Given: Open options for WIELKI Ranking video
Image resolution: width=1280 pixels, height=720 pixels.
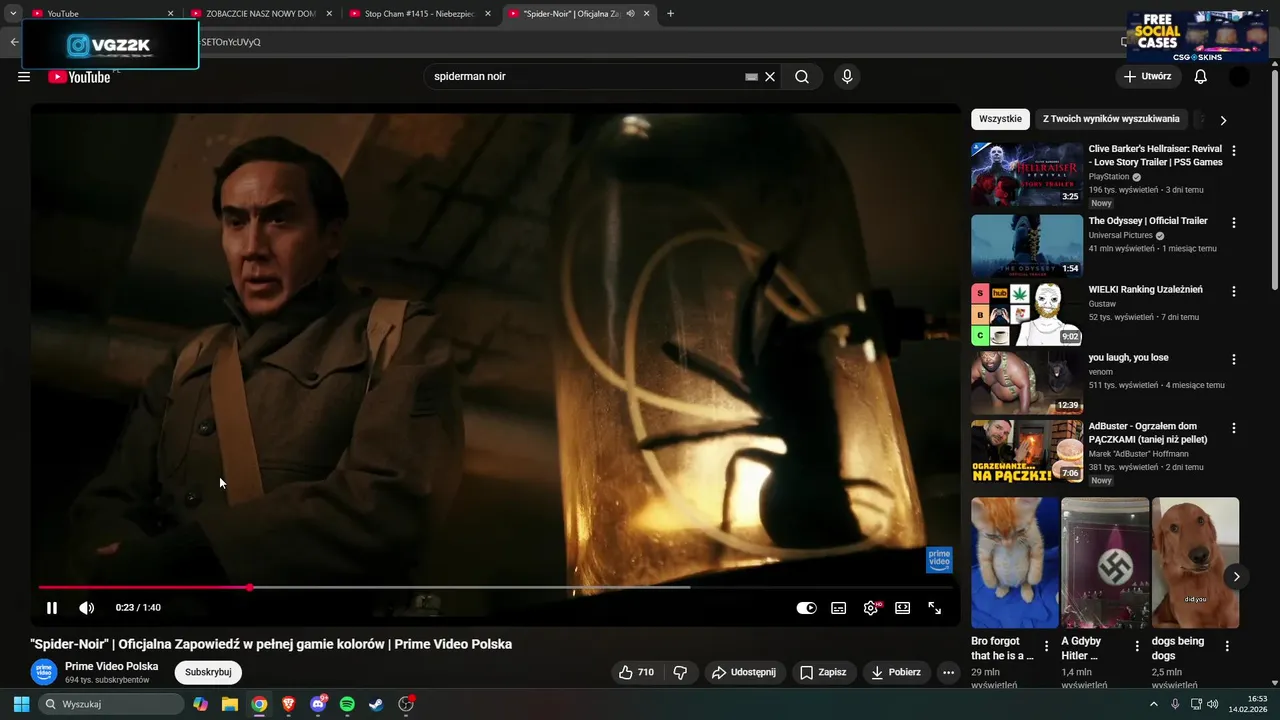Looking at the screenshot, I should pos(1234,292).
